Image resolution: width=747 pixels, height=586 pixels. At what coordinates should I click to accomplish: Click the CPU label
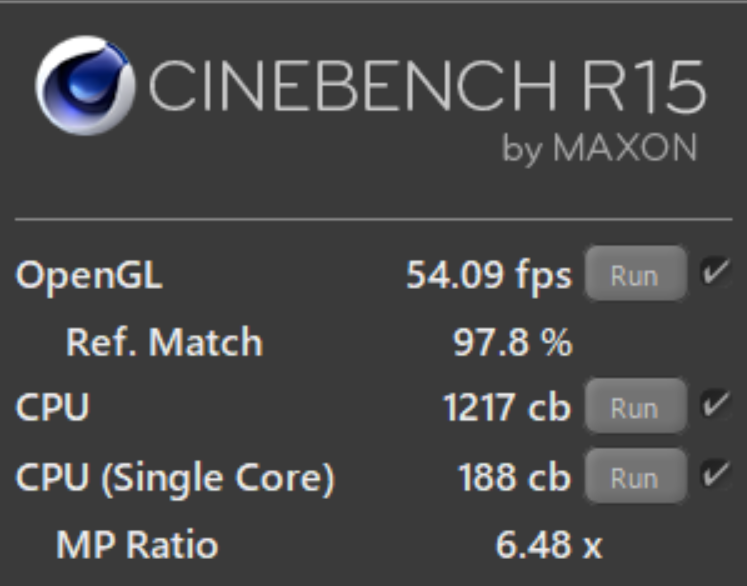coord(52,407)
